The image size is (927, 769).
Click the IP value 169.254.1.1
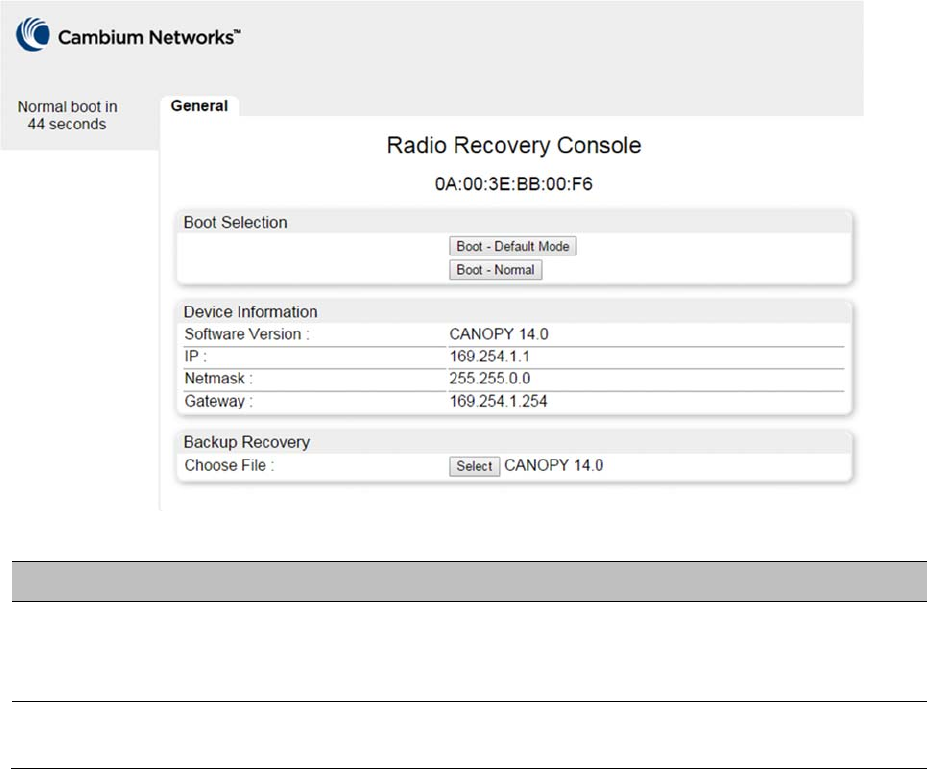coord(490,356)
